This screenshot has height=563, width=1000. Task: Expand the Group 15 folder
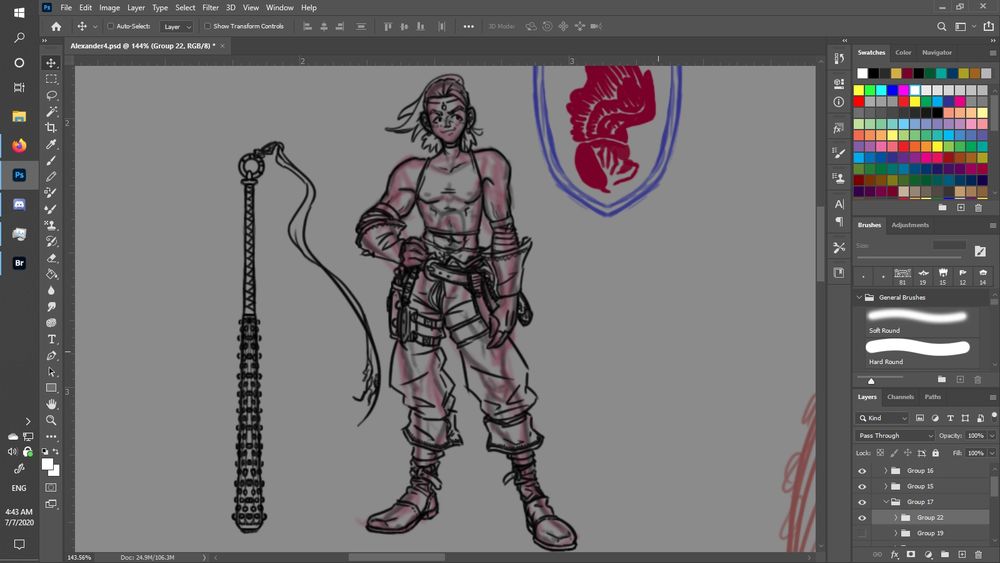[x=885, y=486]
